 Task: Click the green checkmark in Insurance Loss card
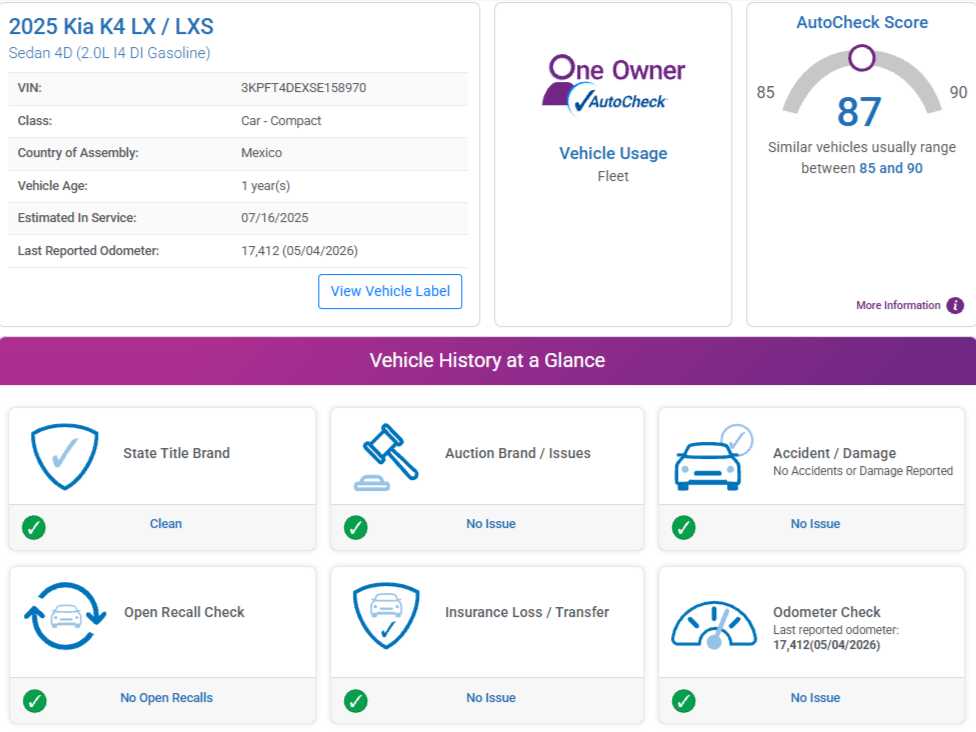pos(355,701)
